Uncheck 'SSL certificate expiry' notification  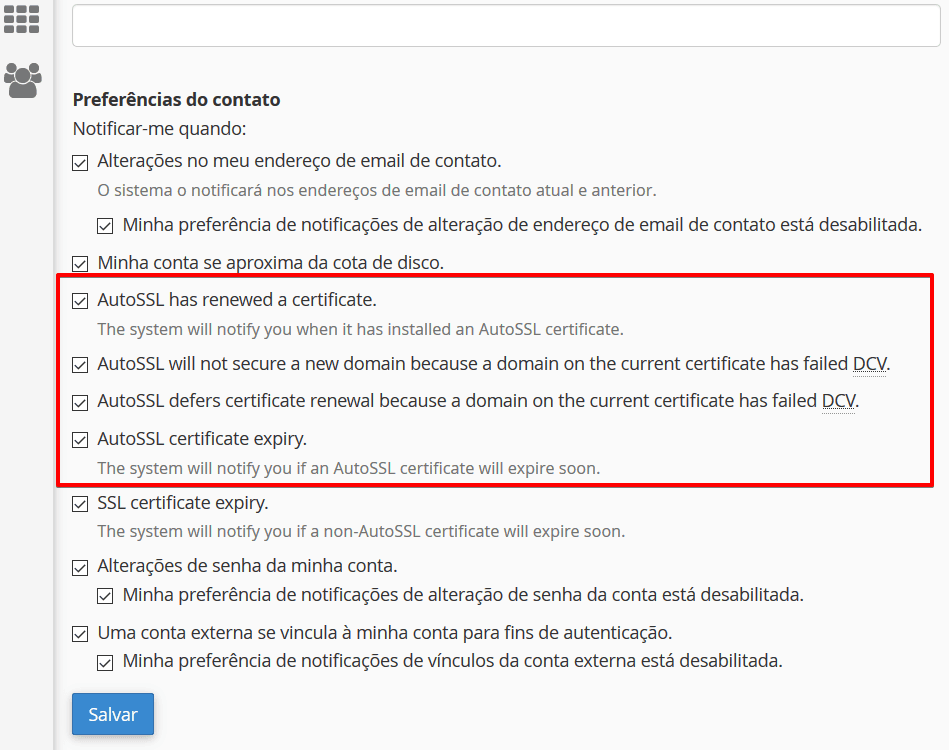[80, 503]
